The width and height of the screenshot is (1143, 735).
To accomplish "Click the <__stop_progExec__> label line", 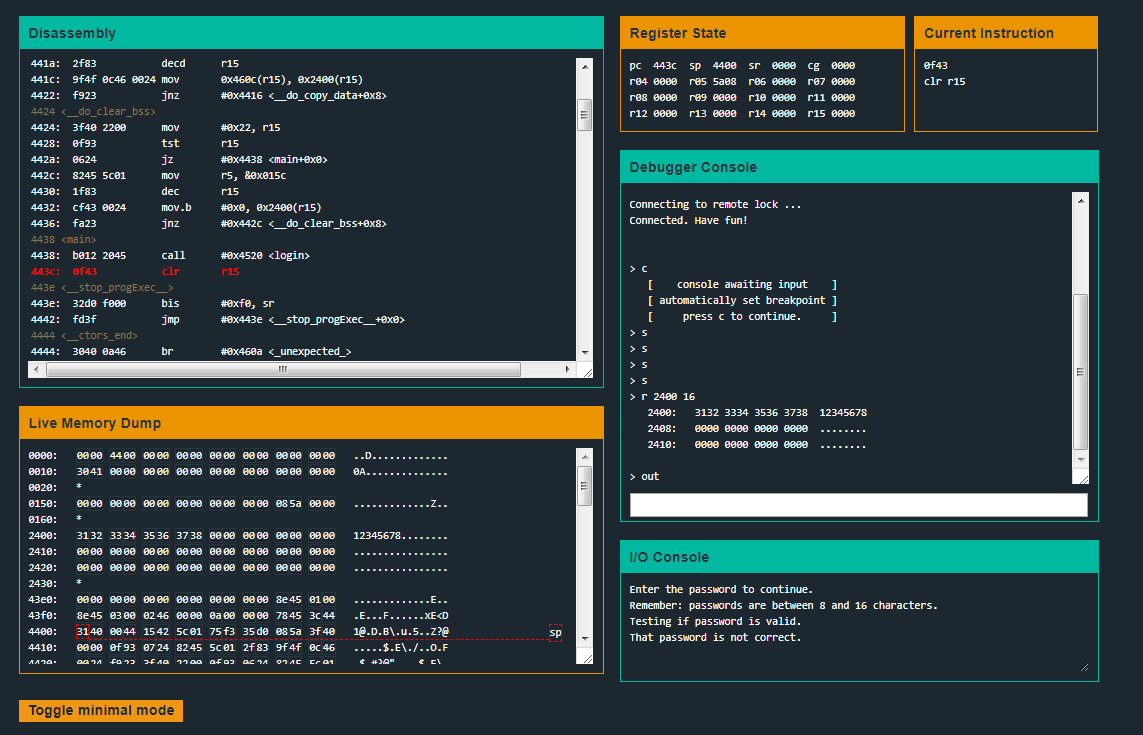I will (102, 287).
